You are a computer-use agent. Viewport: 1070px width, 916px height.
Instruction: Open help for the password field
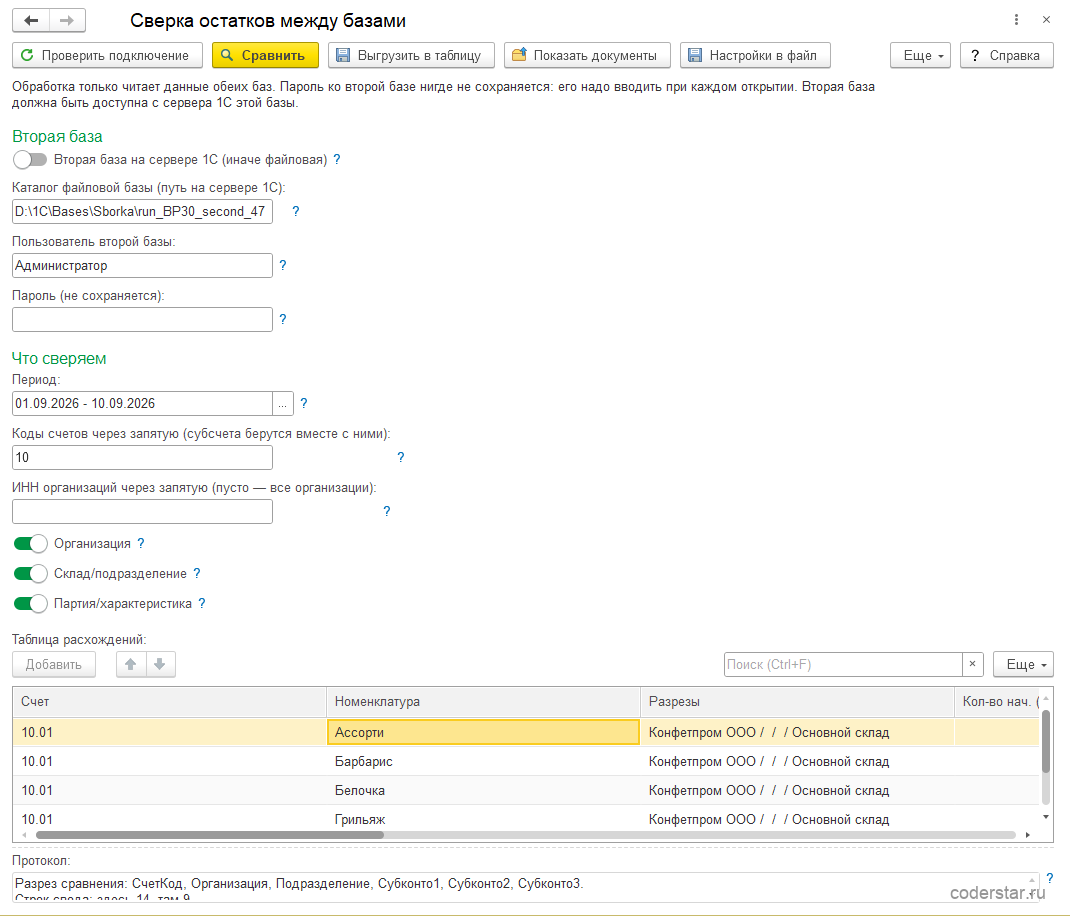[x=283, y=319]
